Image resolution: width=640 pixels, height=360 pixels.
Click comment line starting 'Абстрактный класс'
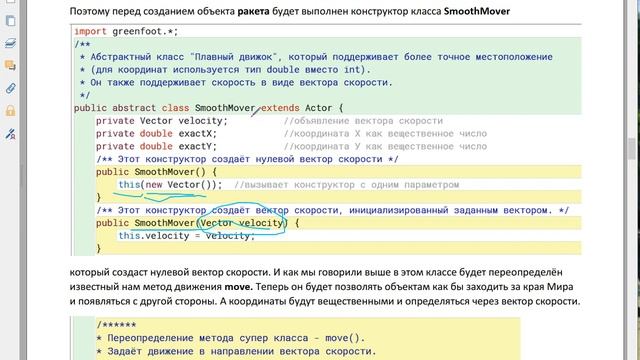(316, 57)
